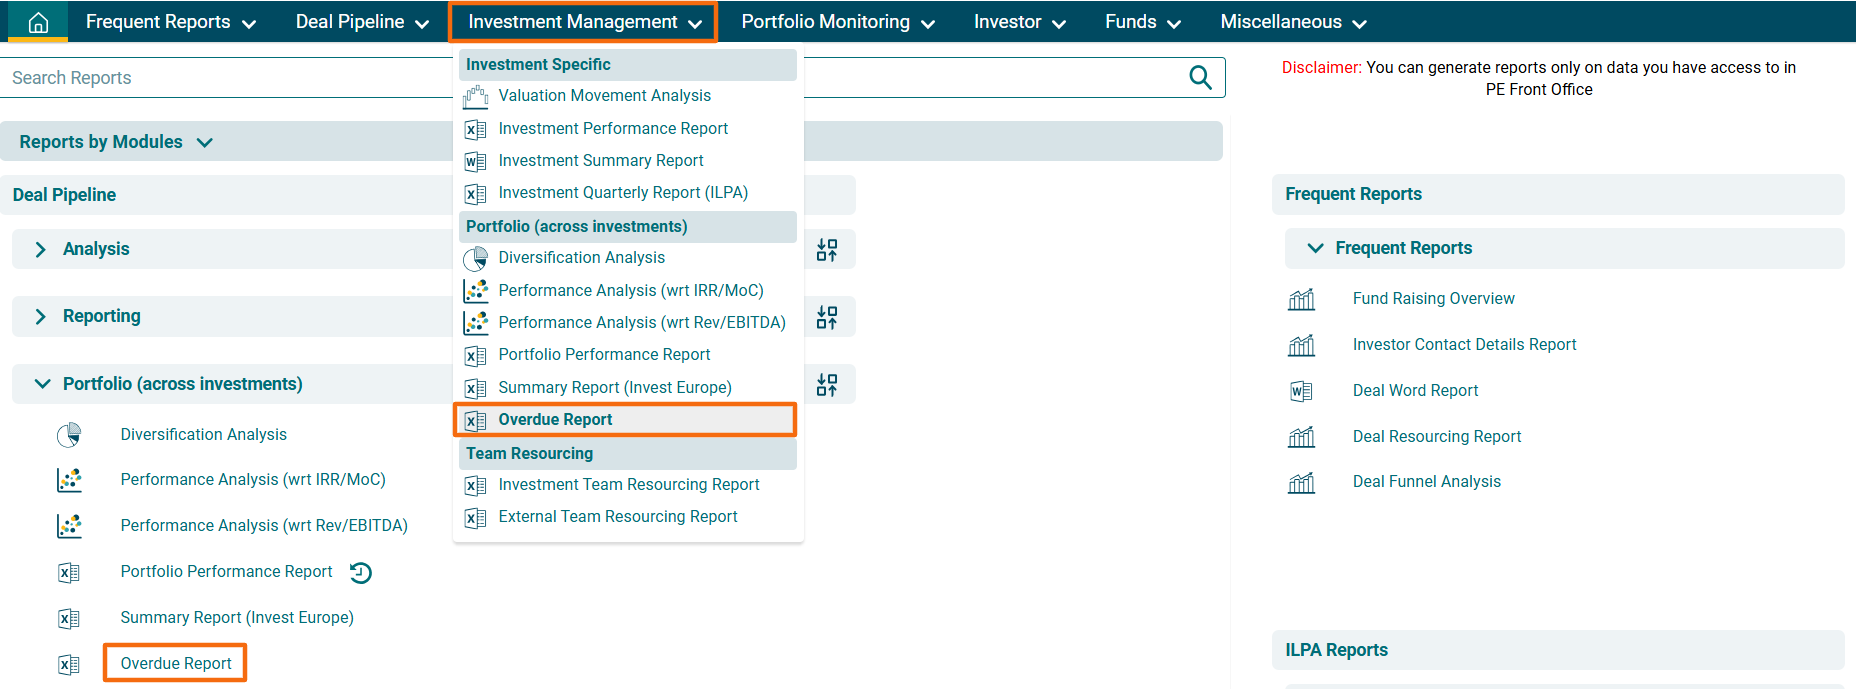Click the Diversification Analysis pie icon in left list

pos(69,435)
